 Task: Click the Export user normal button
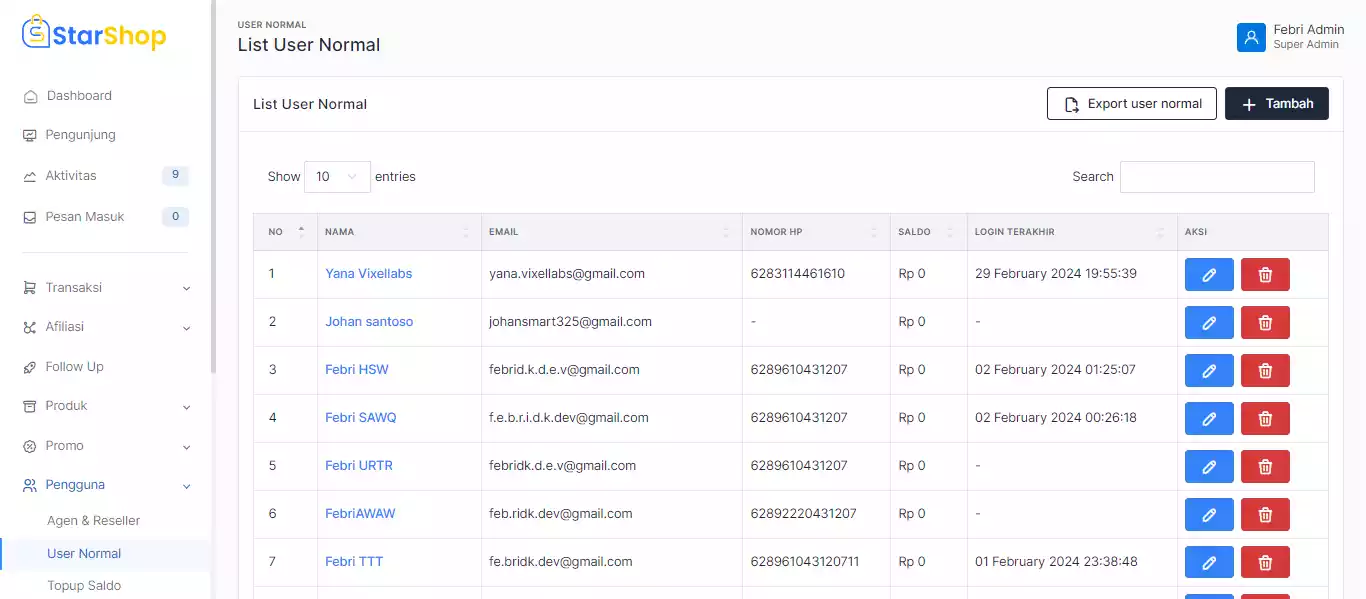point(1131,104)
